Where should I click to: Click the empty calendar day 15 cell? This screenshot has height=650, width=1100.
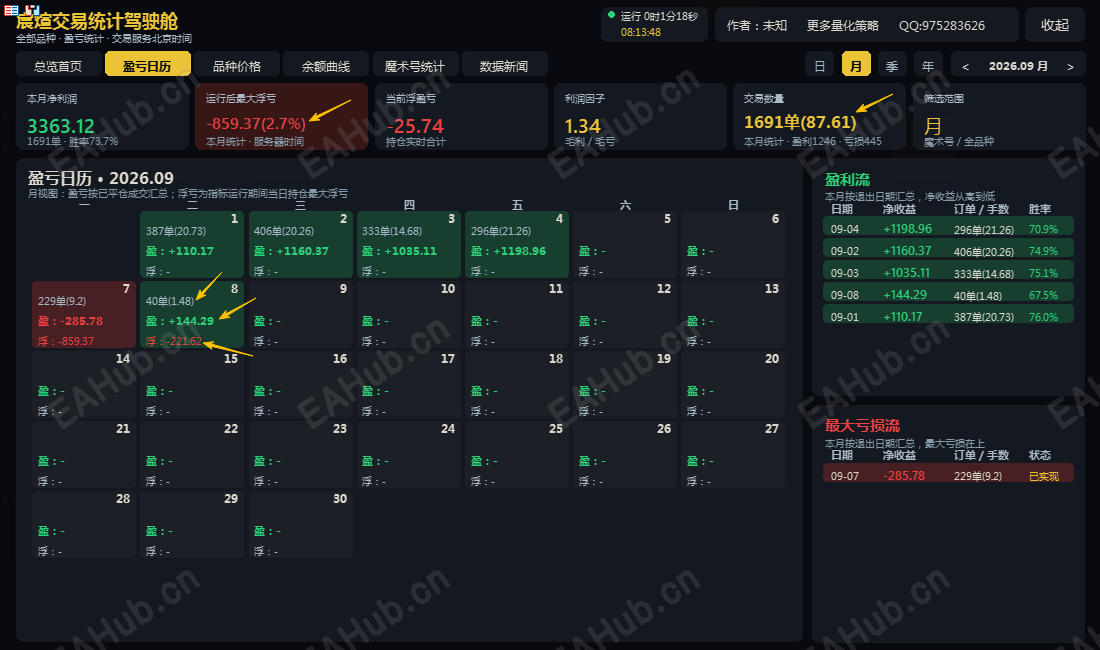[192, 384]
